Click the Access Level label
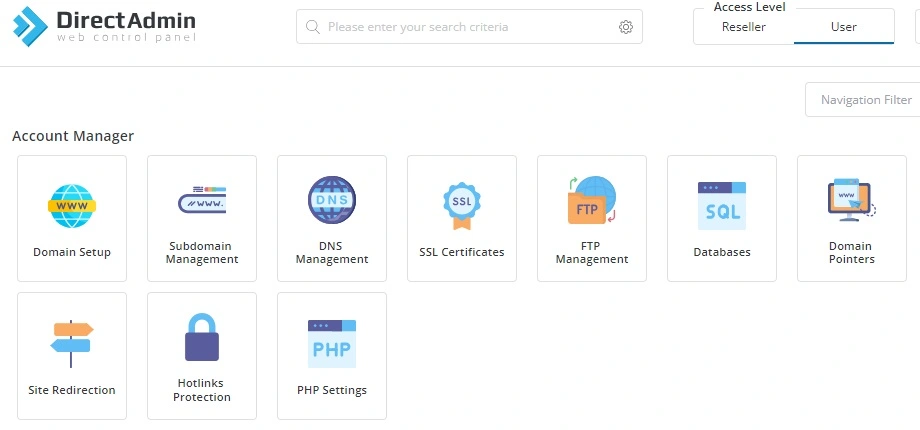 [x=749, y=7]
